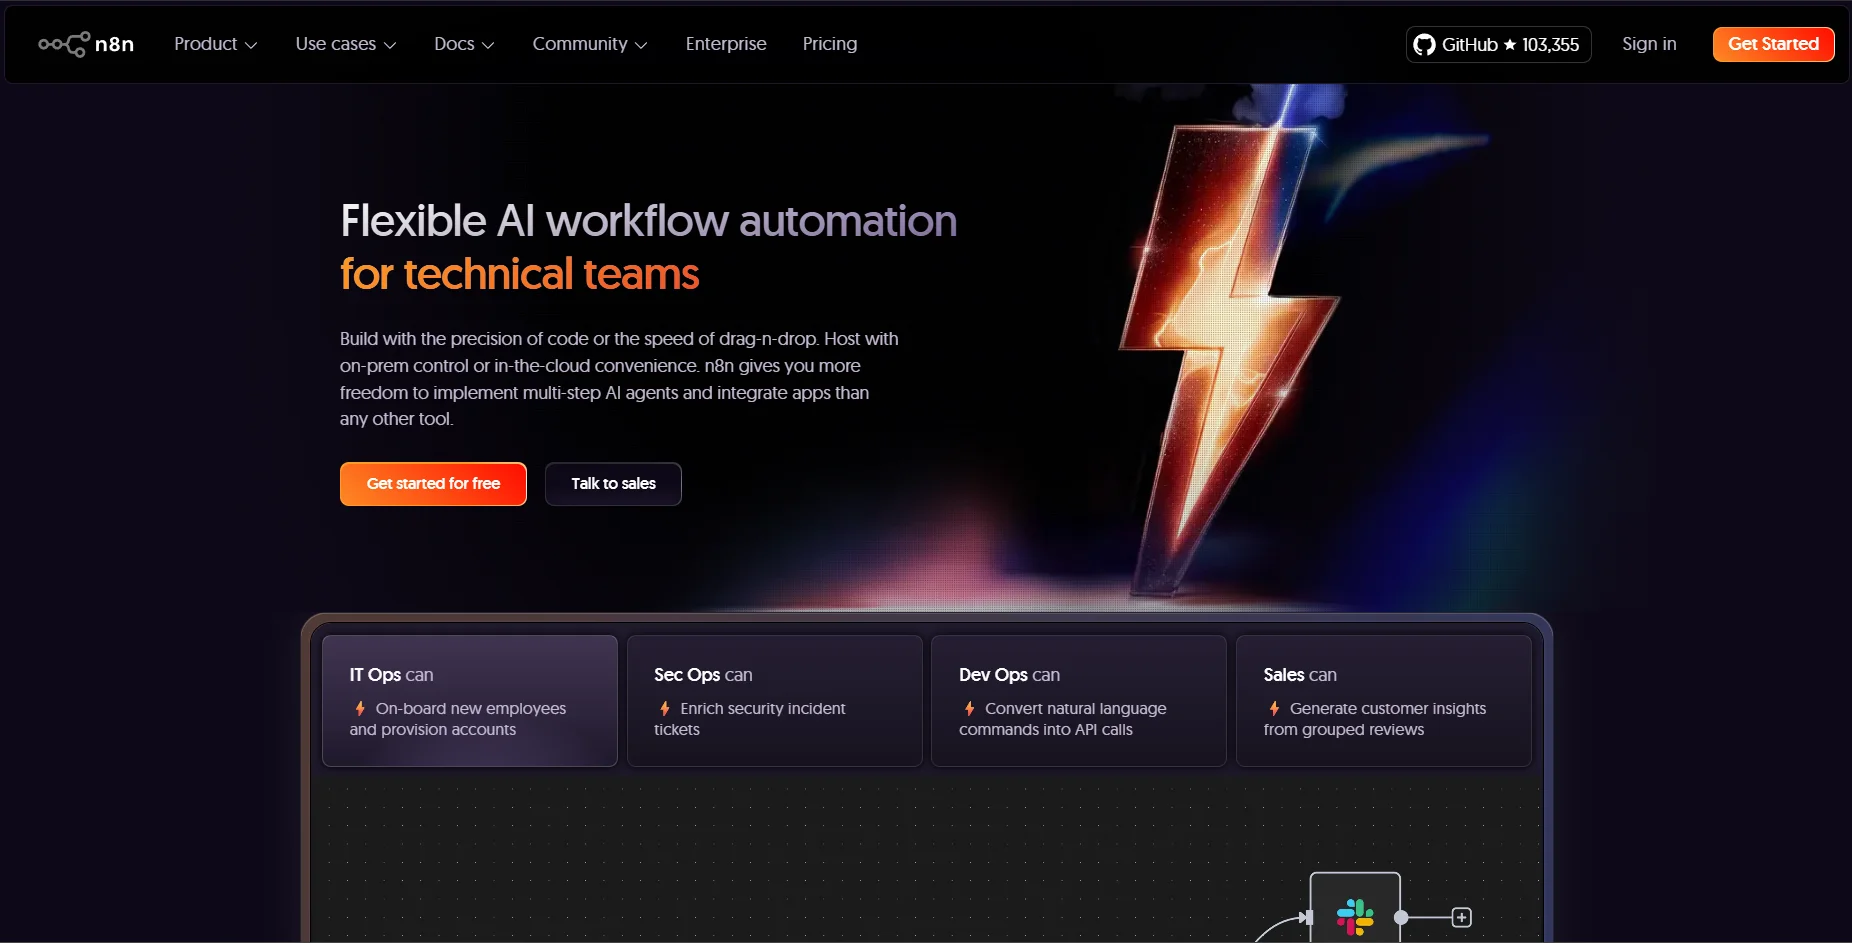The width and height of the screenshot is (1852, 943).
Task: Click 'Generate customer insights from grouped reviews'
Action: [x=1375, y=719]
